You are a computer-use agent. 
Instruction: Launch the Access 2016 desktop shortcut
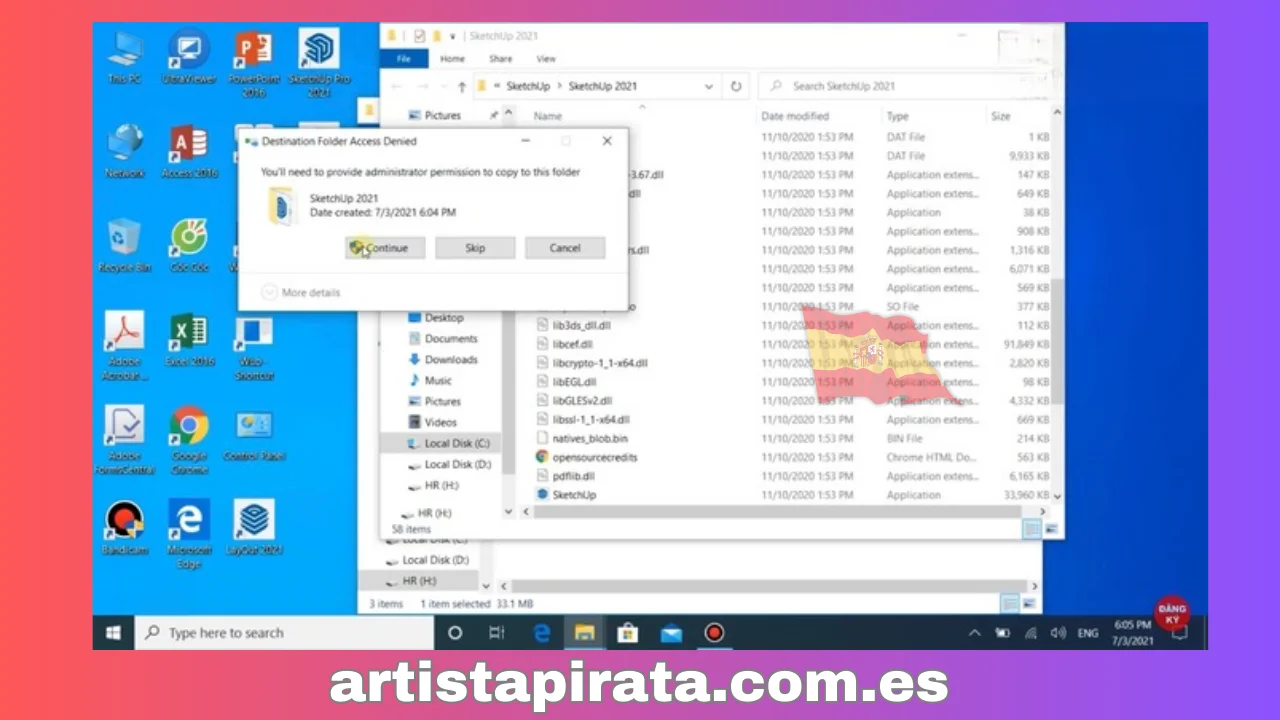189,152
